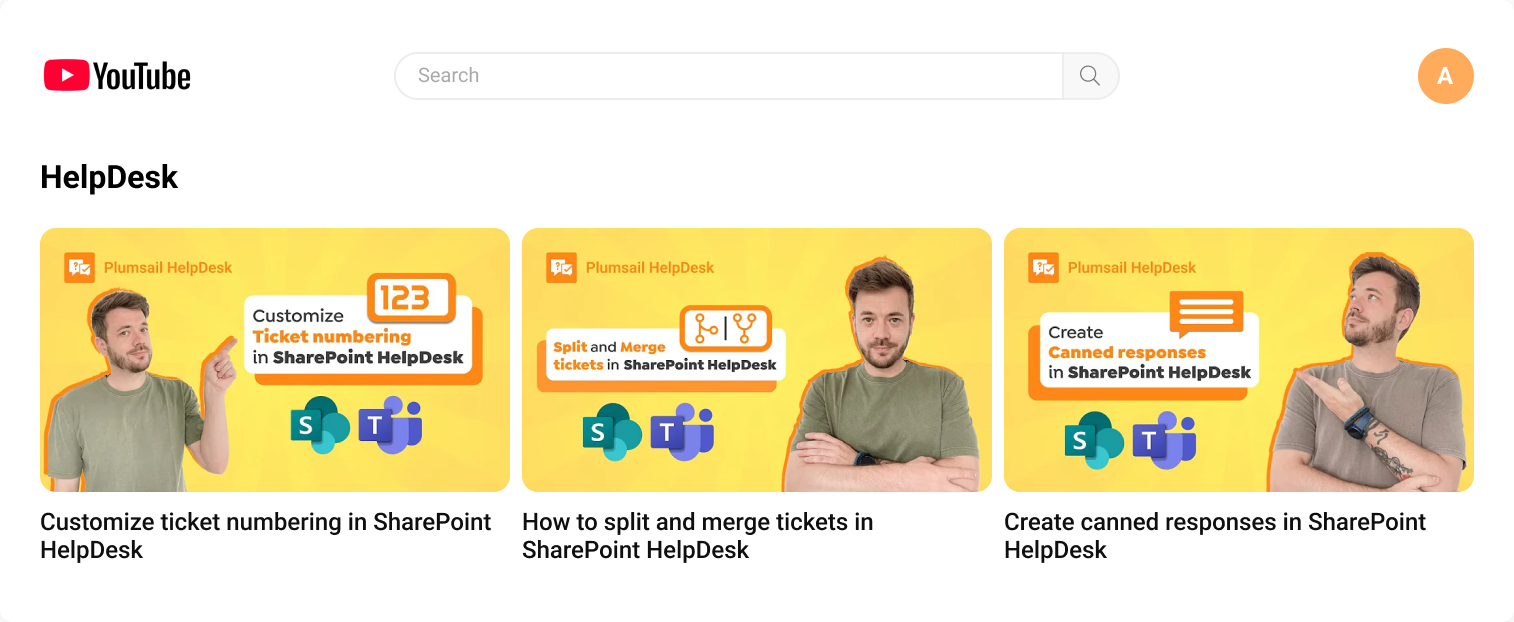Focus the Search input field

(x=729, y=76)
